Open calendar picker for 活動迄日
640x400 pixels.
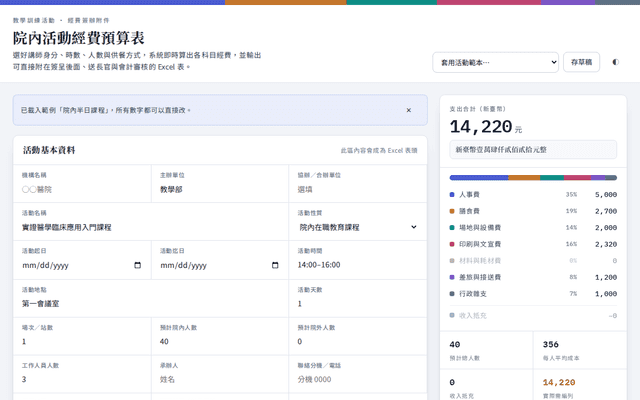coord(275,265)
